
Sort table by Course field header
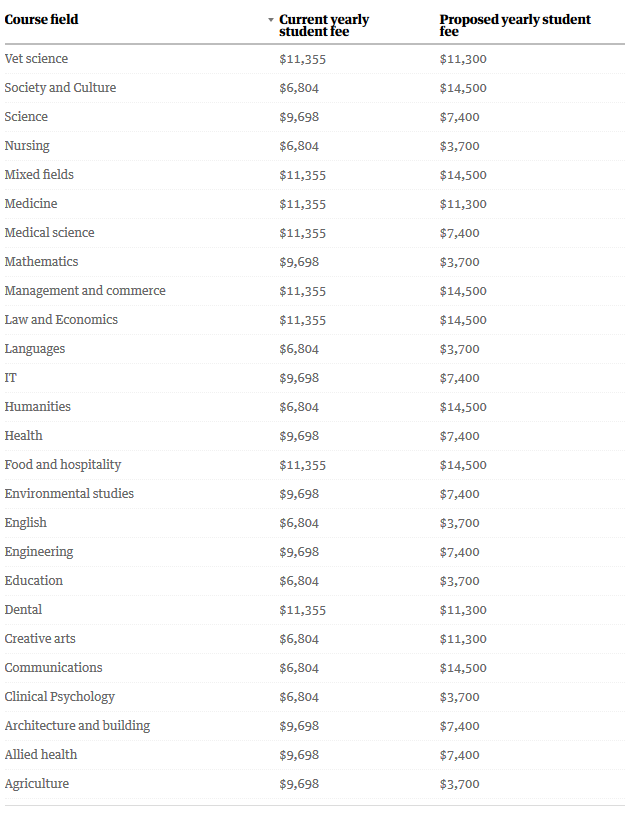(41, 20)
